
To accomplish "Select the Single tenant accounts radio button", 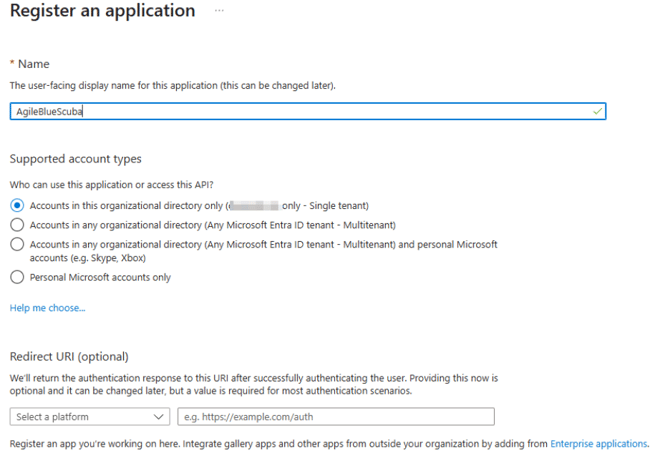I will coord(17,205).
